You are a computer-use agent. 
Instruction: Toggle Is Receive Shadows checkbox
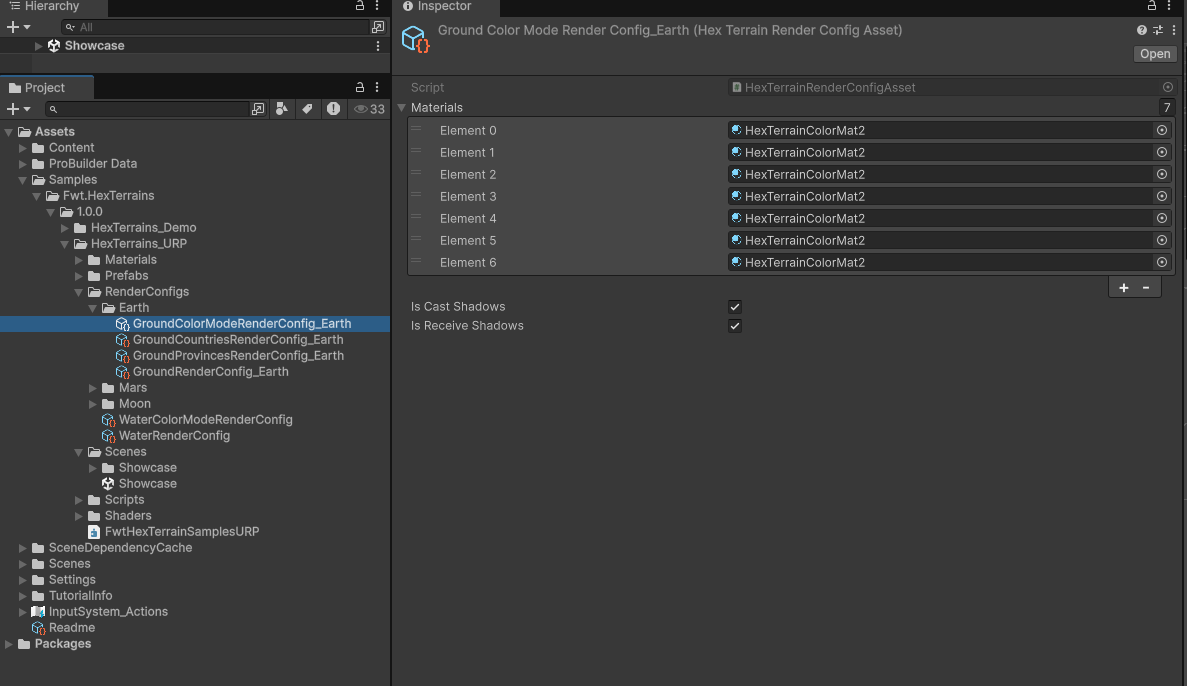pos(734,326)
